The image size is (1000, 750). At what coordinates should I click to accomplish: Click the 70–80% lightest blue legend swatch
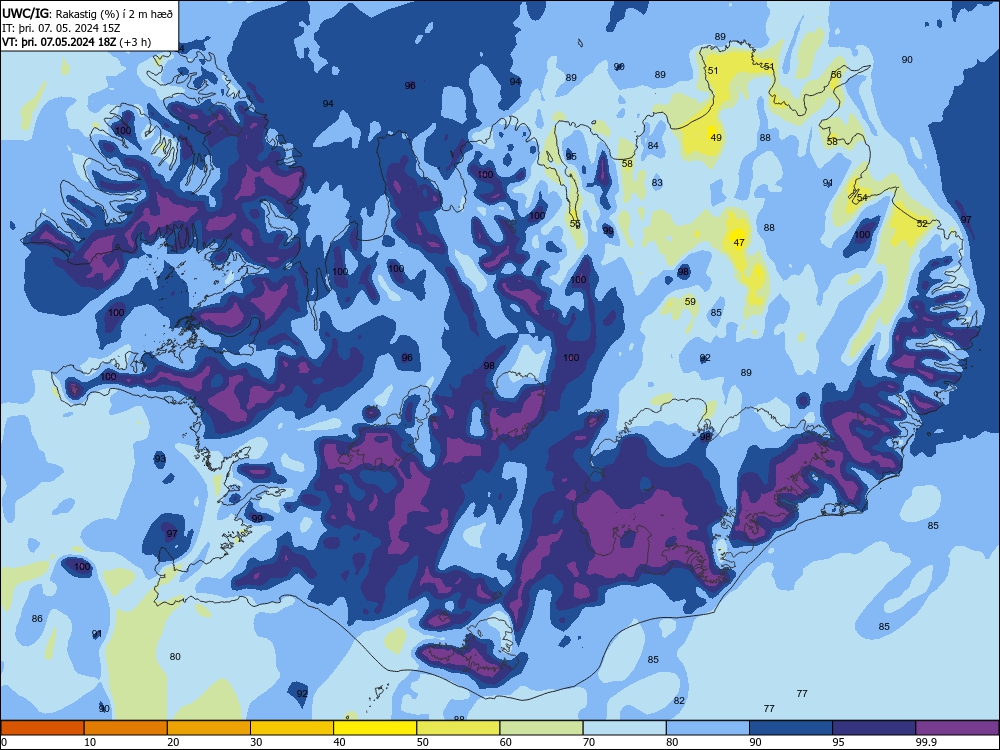pos(625,728)
